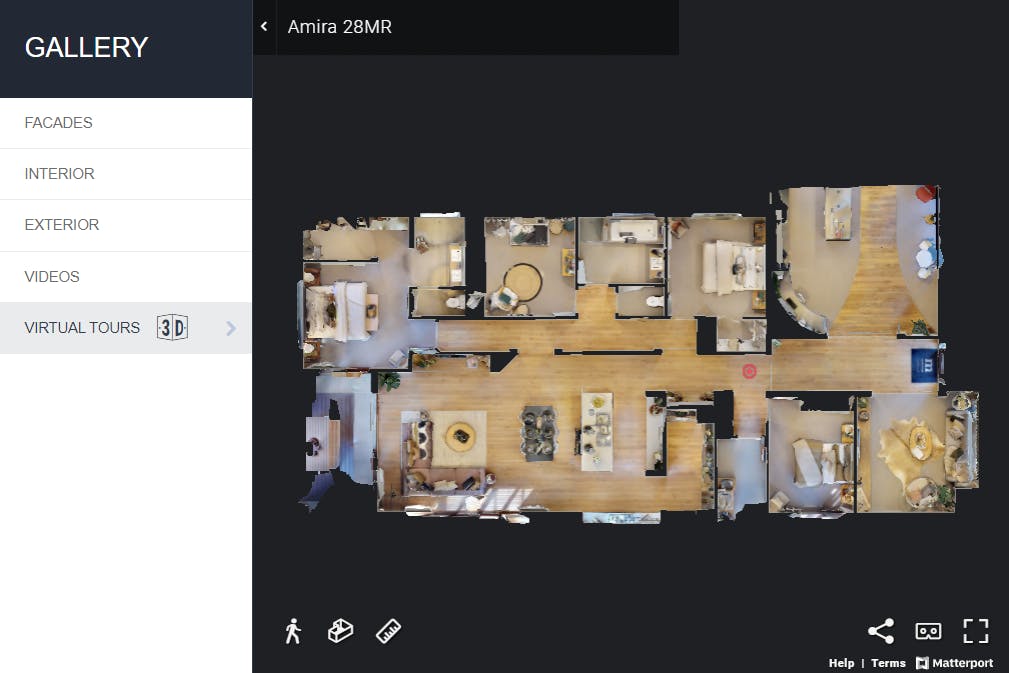This screenshot has width=1009, height=673.
Task: Open the Help link
Action: [841, 663]
